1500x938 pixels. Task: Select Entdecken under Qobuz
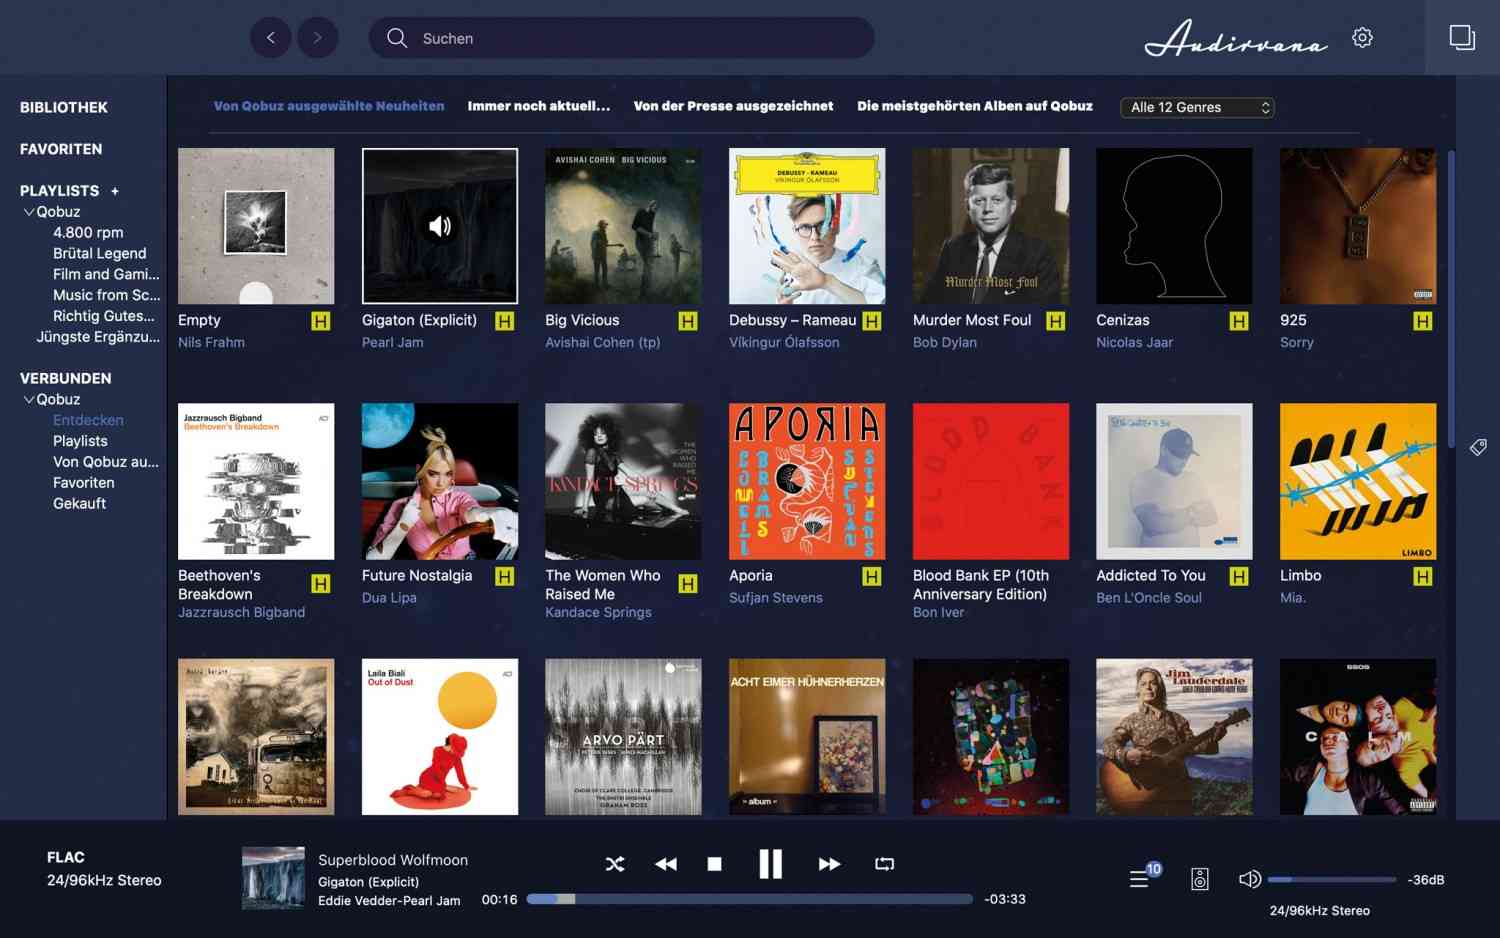[88, 420]
